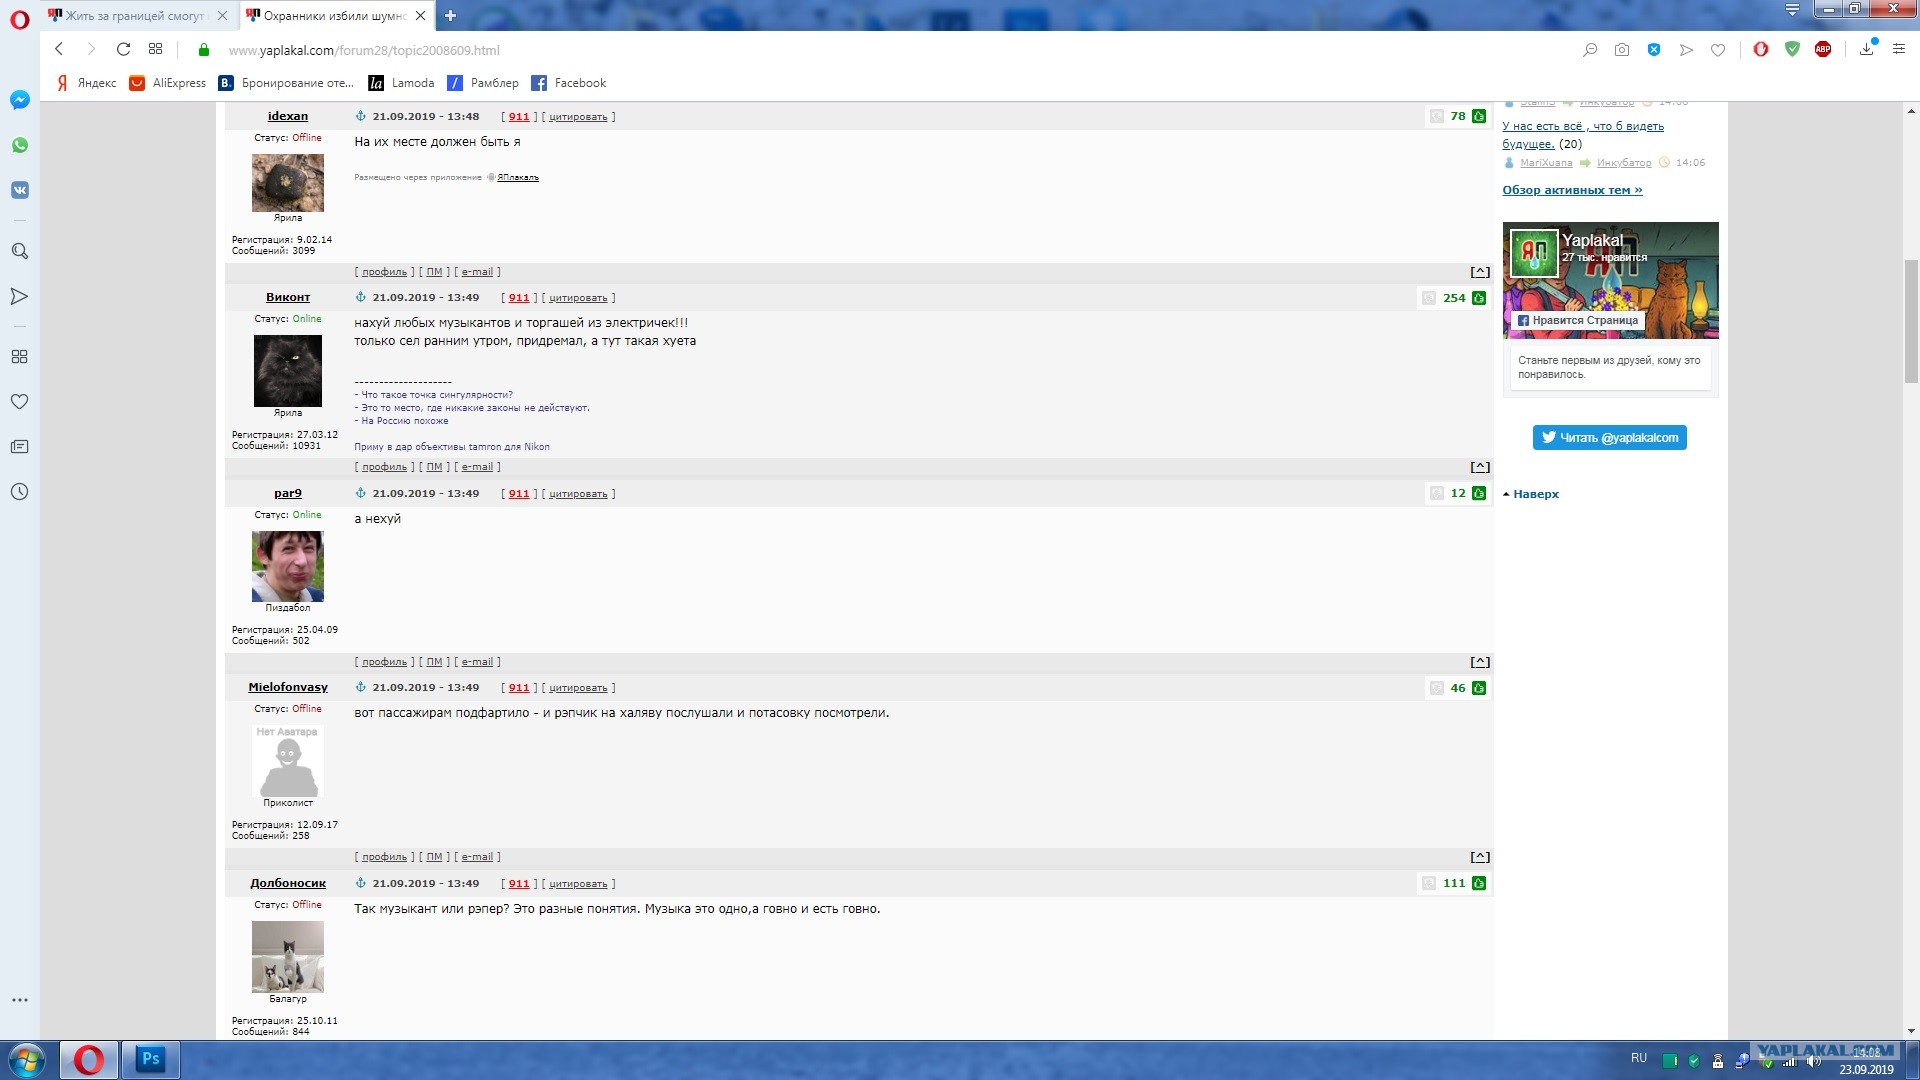Close the 'Жить за границей смогут' tab

[222, 16]
